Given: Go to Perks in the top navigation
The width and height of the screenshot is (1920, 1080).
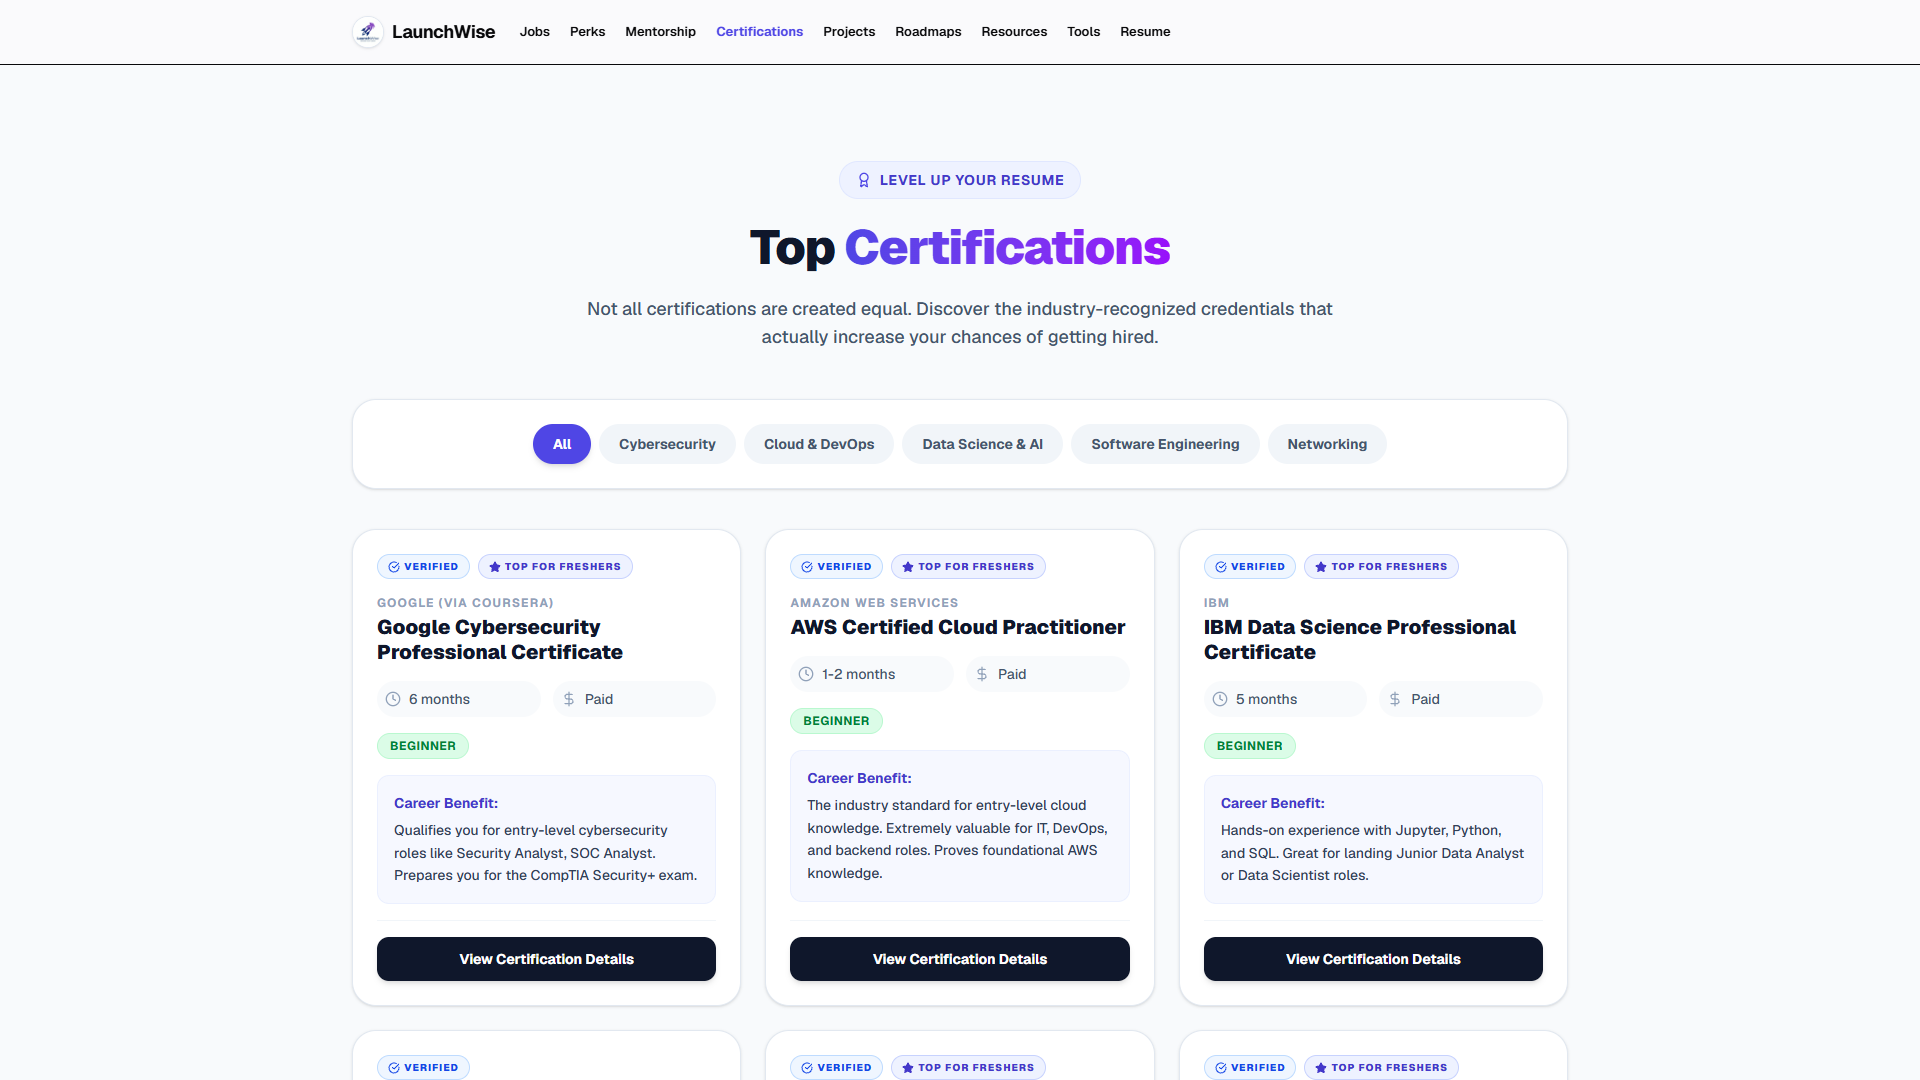Looking at the screenshot, I should (588, 32).
